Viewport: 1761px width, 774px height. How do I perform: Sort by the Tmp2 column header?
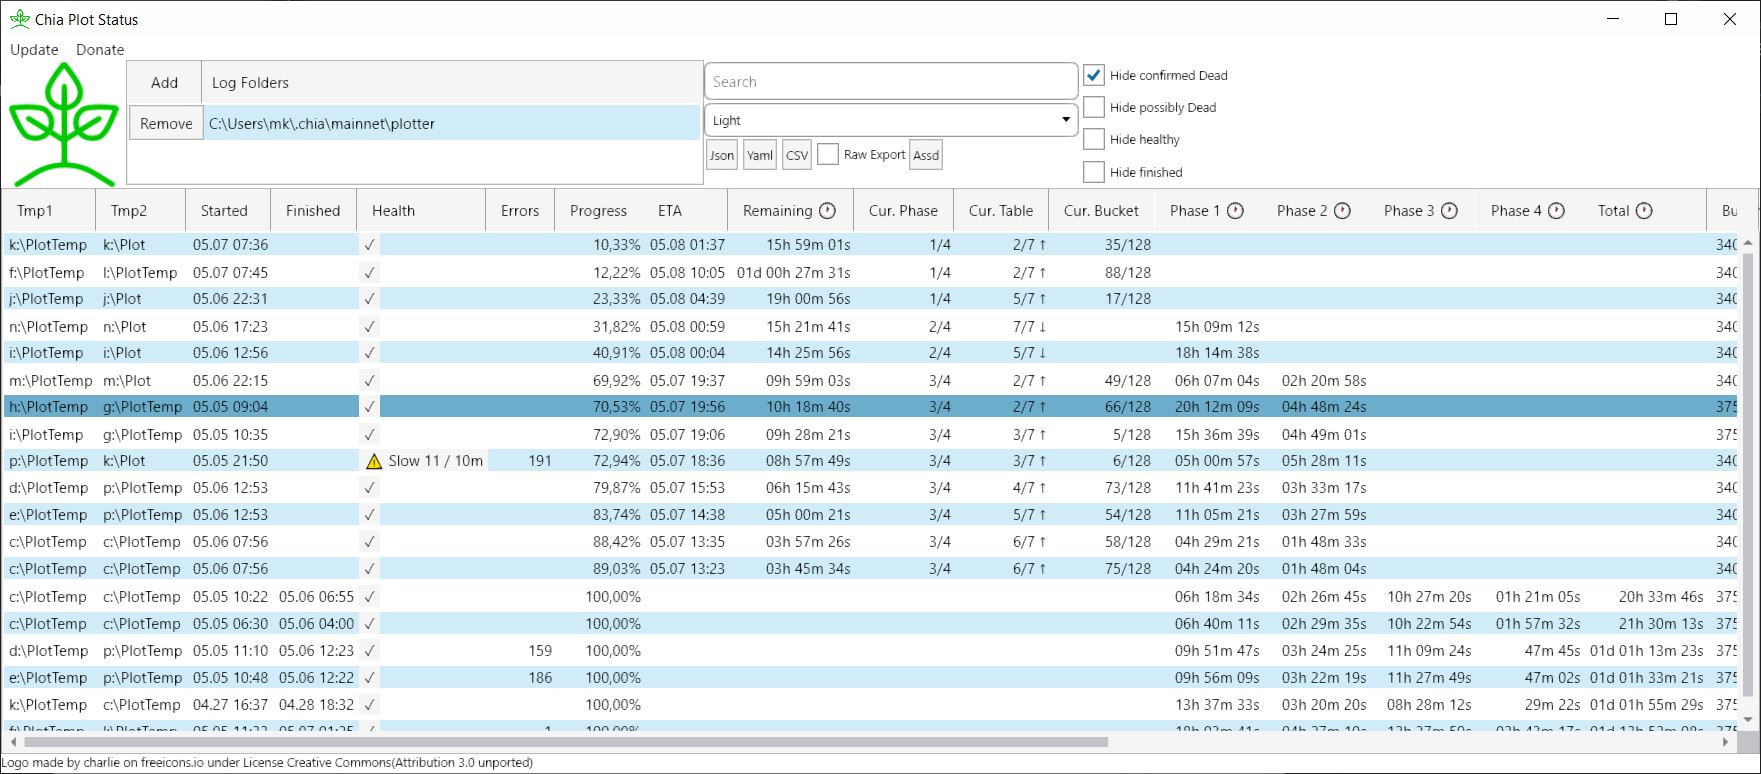click(x=141, y=211)
